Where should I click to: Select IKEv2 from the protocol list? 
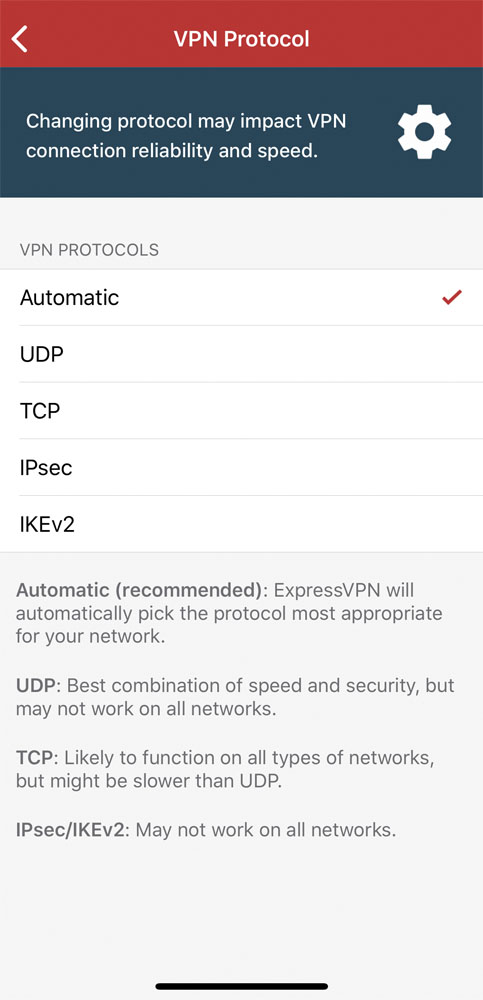point(241,524)
